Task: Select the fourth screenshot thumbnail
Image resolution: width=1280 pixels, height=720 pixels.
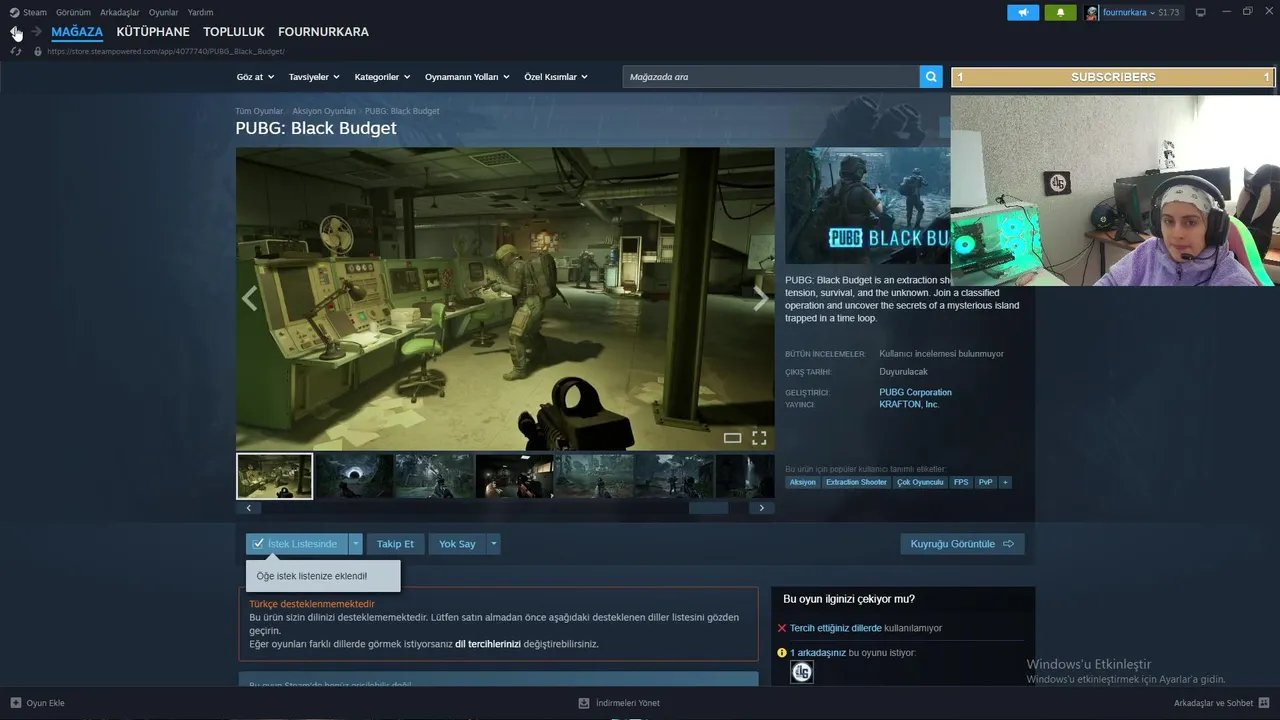Action: pos(514,476)
